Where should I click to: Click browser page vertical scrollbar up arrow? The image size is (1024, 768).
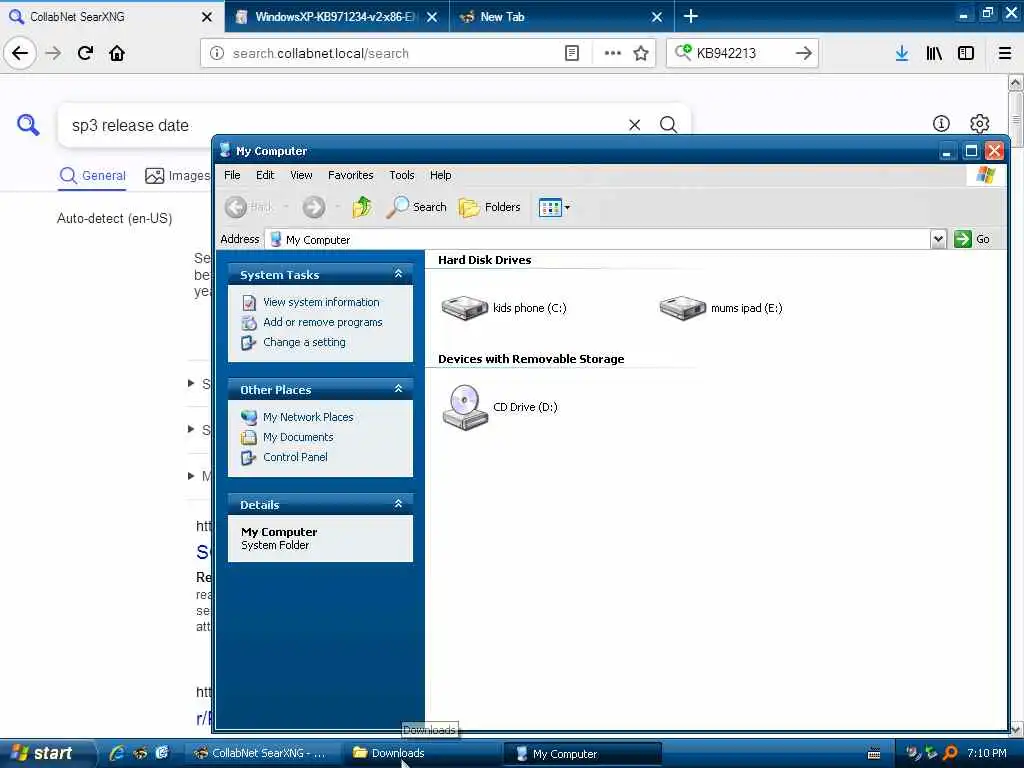[x=1016, y=82]
